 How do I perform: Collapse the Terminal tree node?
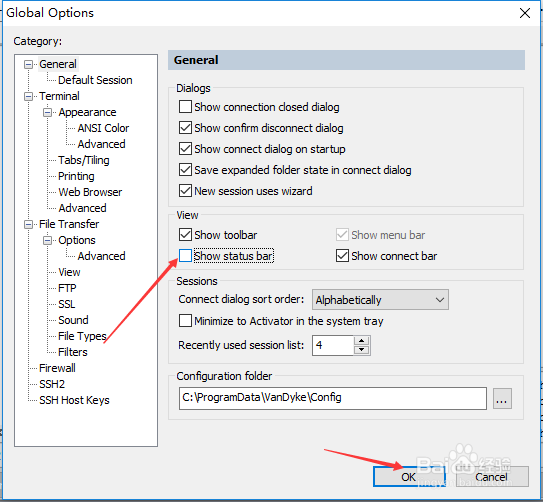(x=28, y=96)
